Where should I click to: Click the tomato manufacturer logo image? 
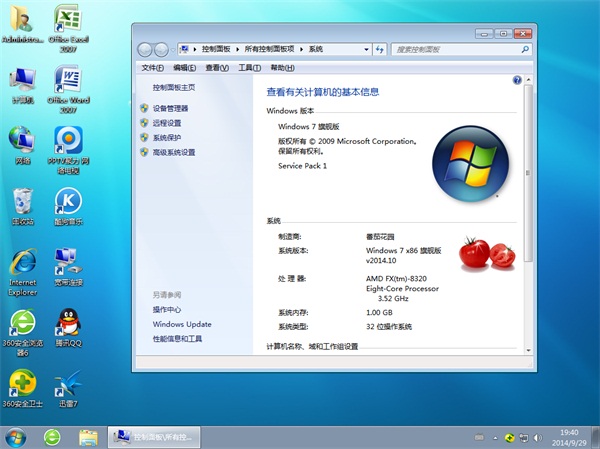487,253
